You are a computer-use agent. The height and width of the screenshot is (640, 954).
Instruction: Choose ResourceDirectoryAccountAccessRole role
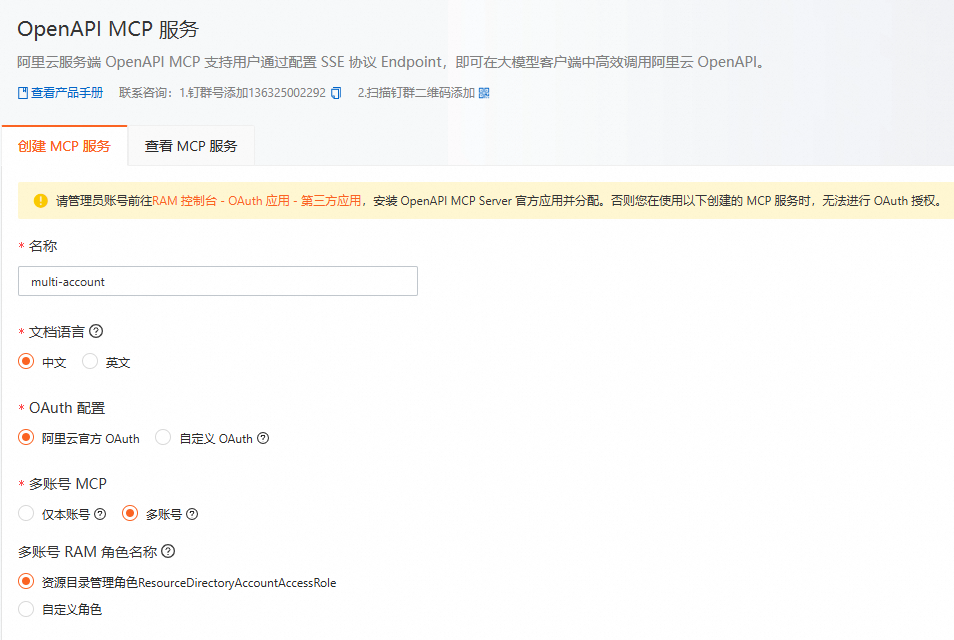click(x=26, y=582)
